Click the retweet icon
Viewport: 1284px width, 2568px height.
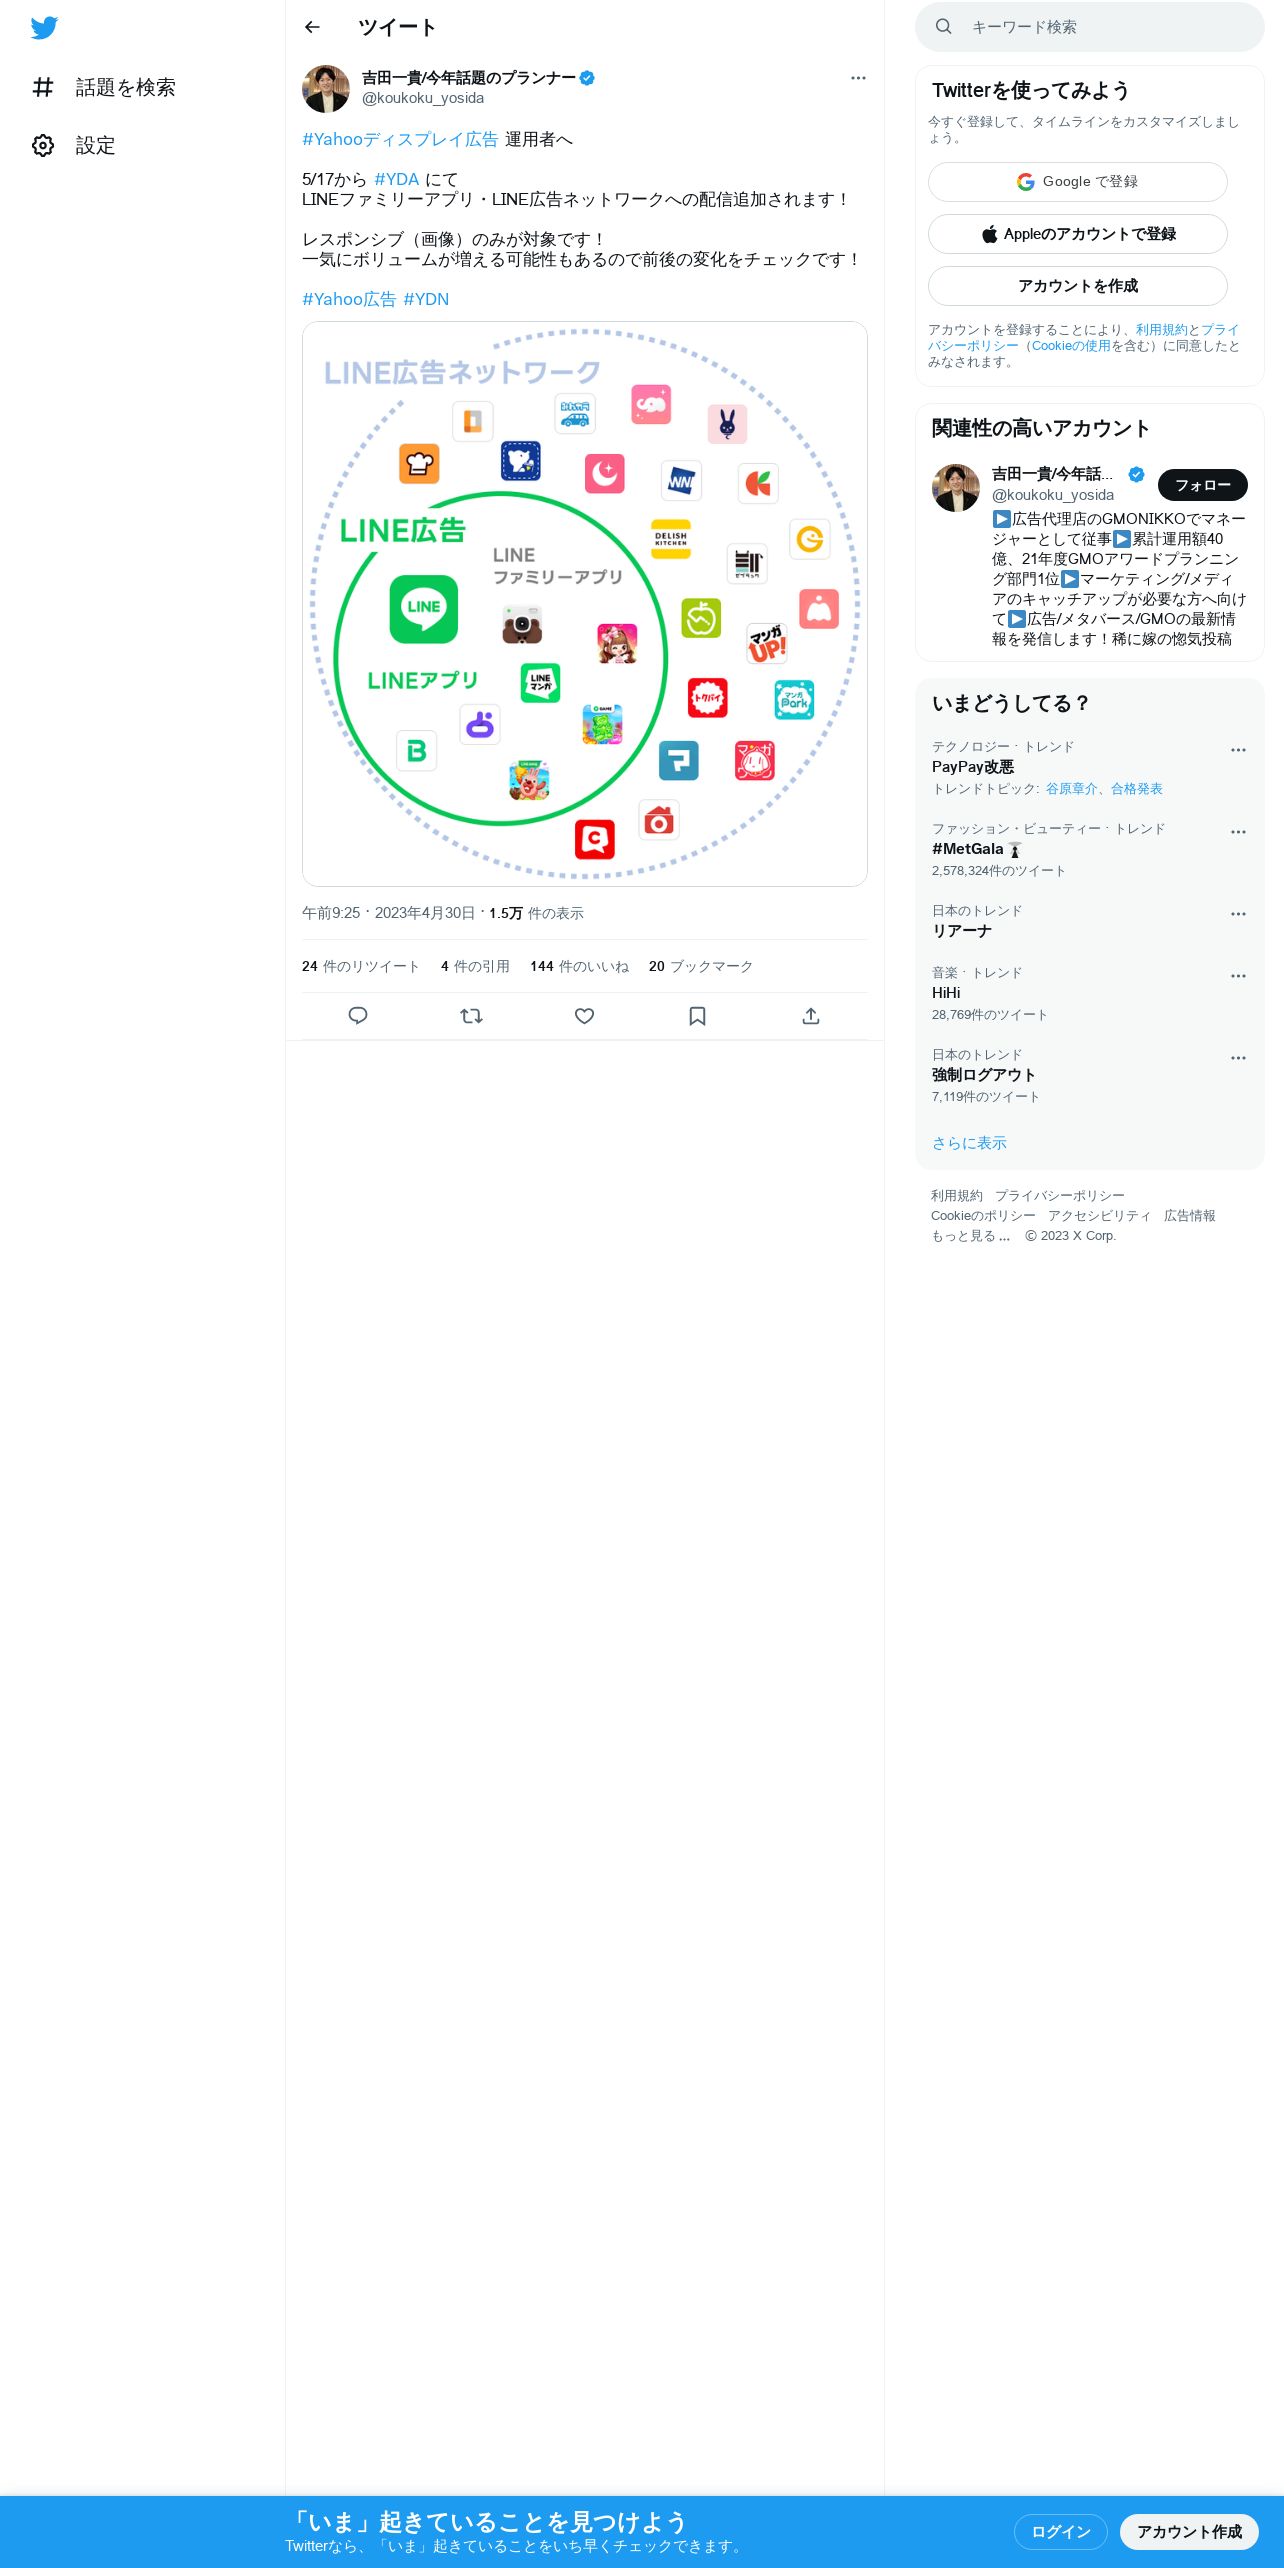[x=471, y=1016]
